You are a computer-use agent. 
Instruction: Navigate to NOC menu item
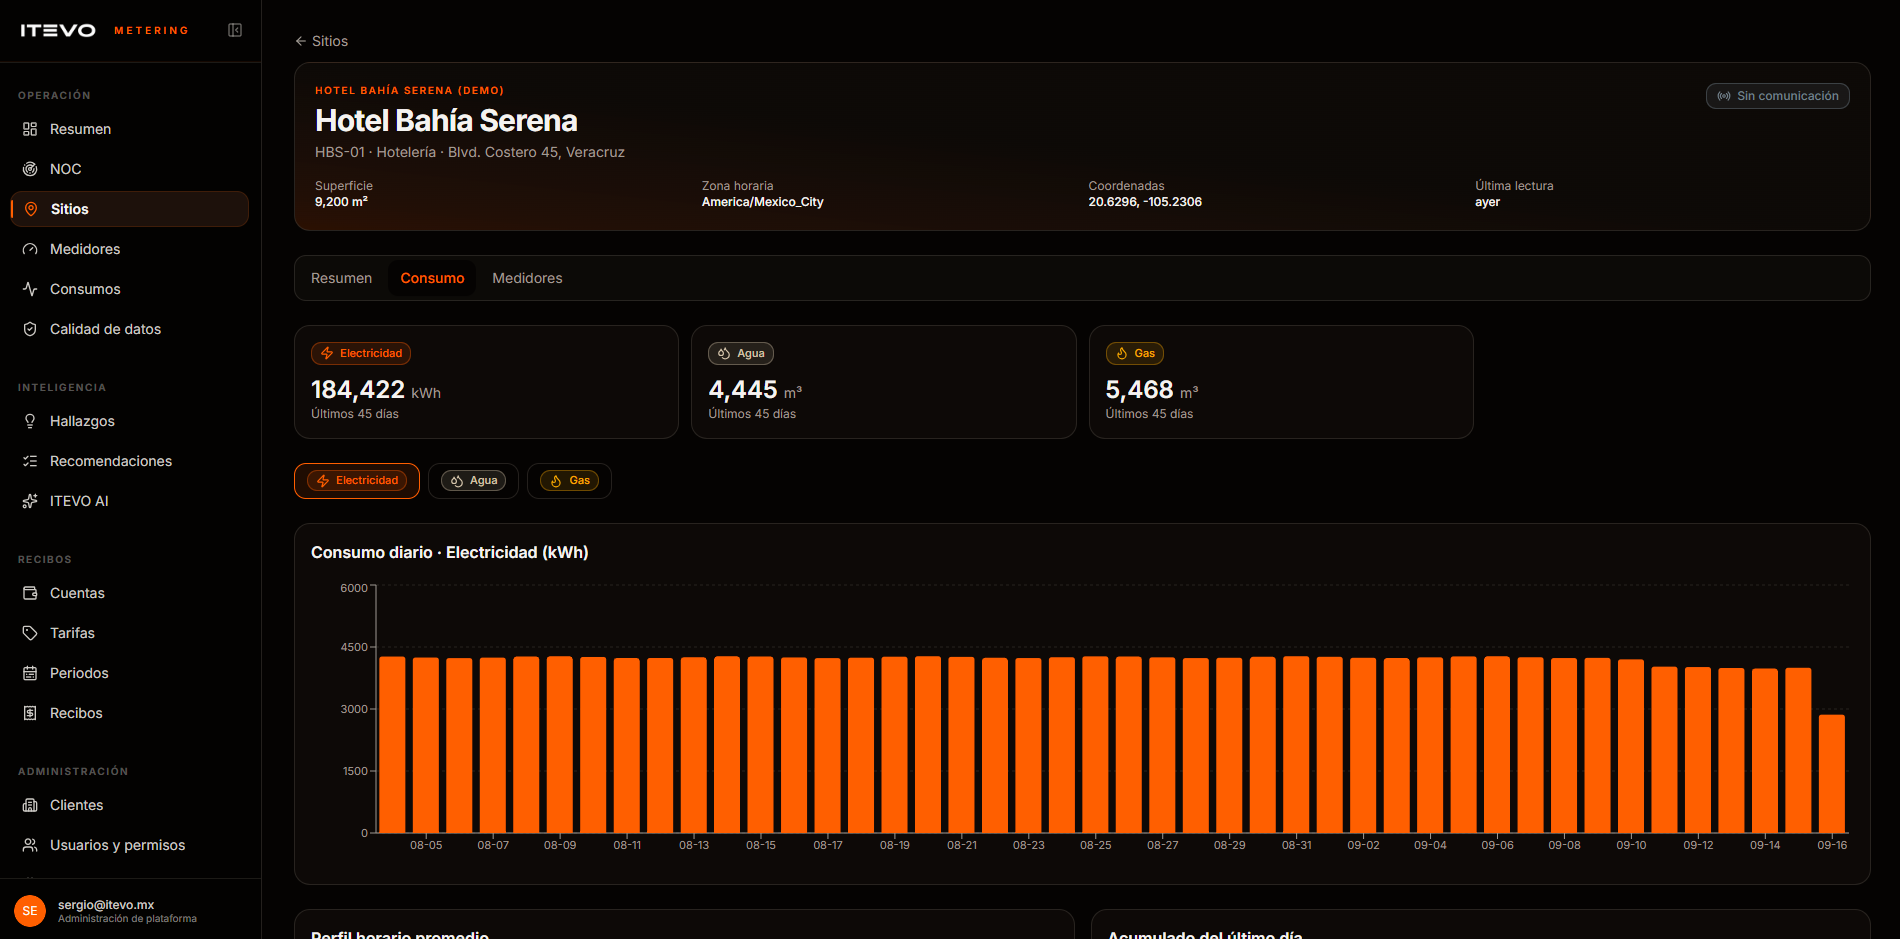click(x=130, y=169)
